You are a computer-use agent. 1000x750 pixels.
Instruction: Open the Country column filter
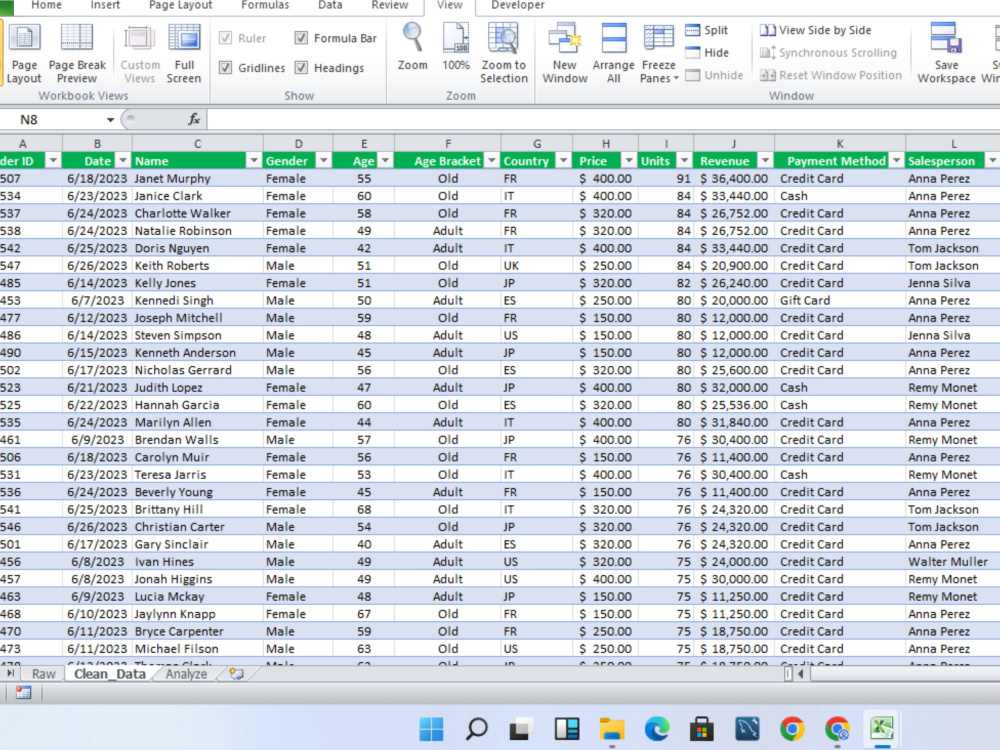tap(563, 161)
